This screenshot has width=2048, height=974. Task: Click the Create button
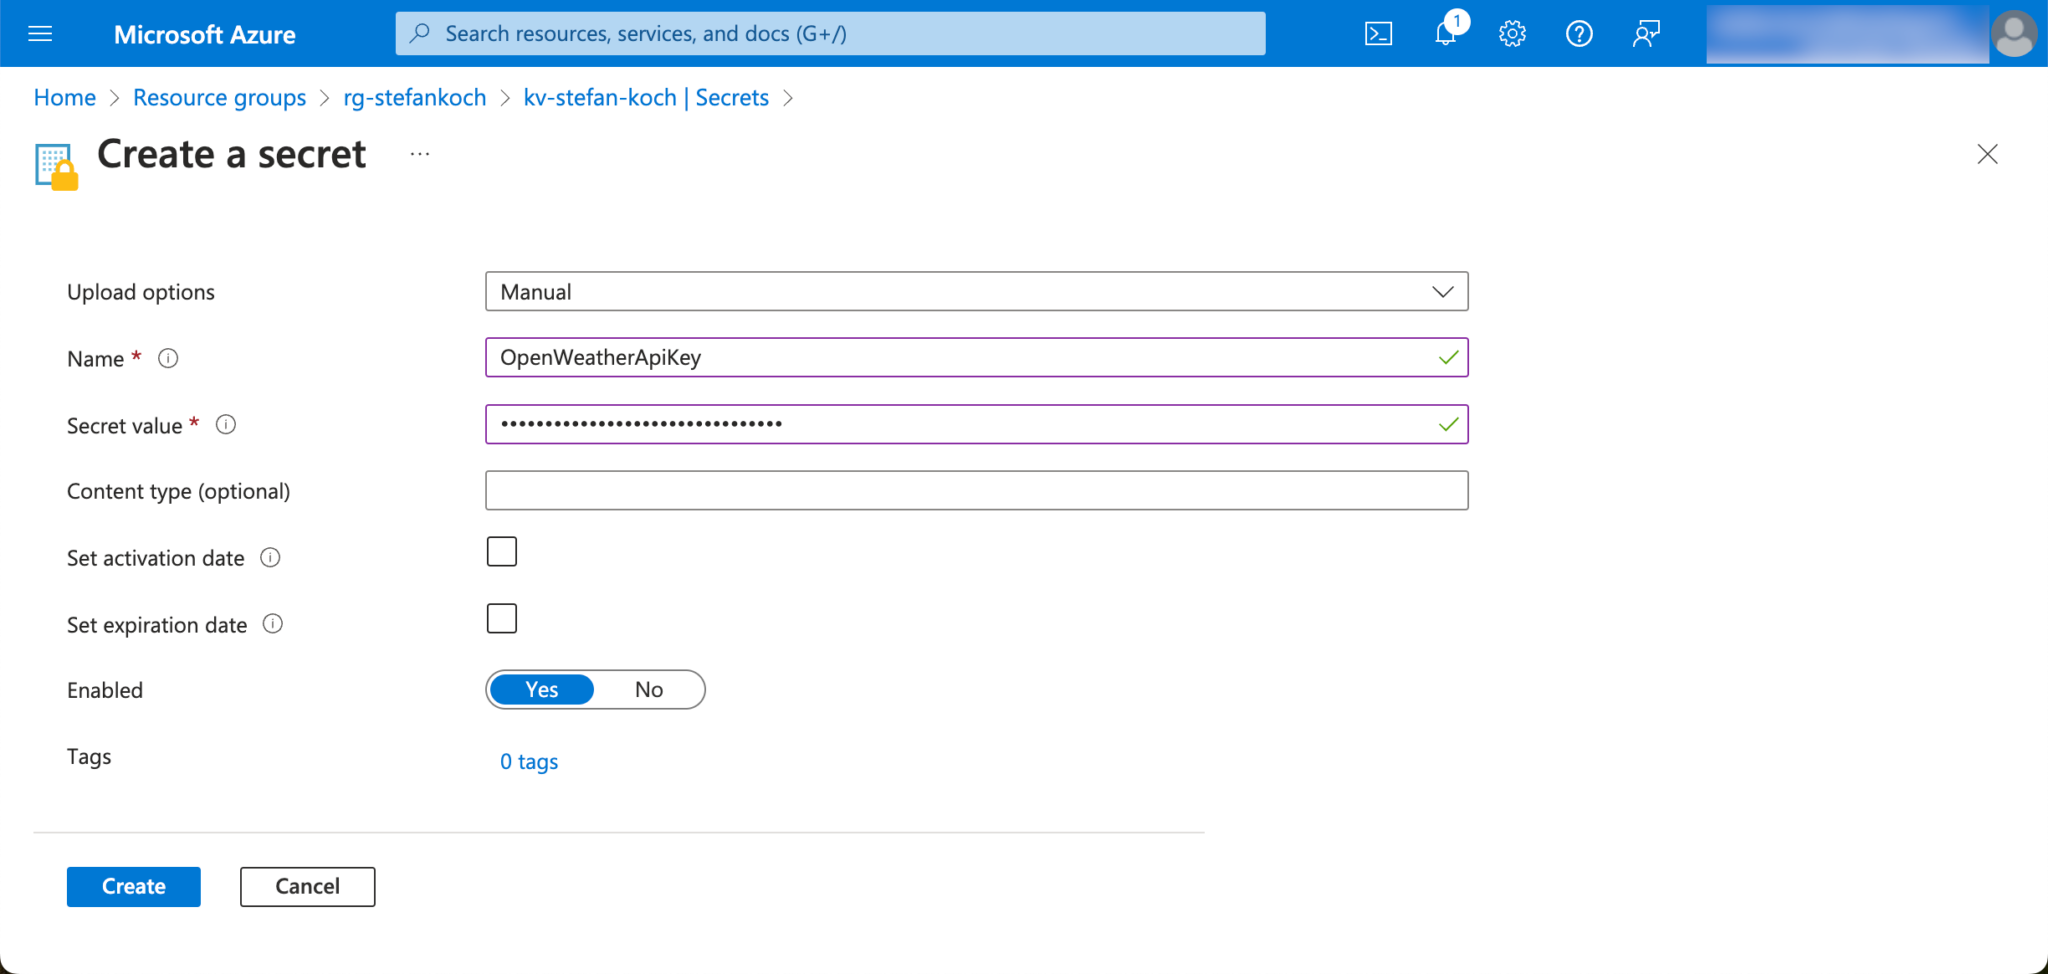(134, 887)
